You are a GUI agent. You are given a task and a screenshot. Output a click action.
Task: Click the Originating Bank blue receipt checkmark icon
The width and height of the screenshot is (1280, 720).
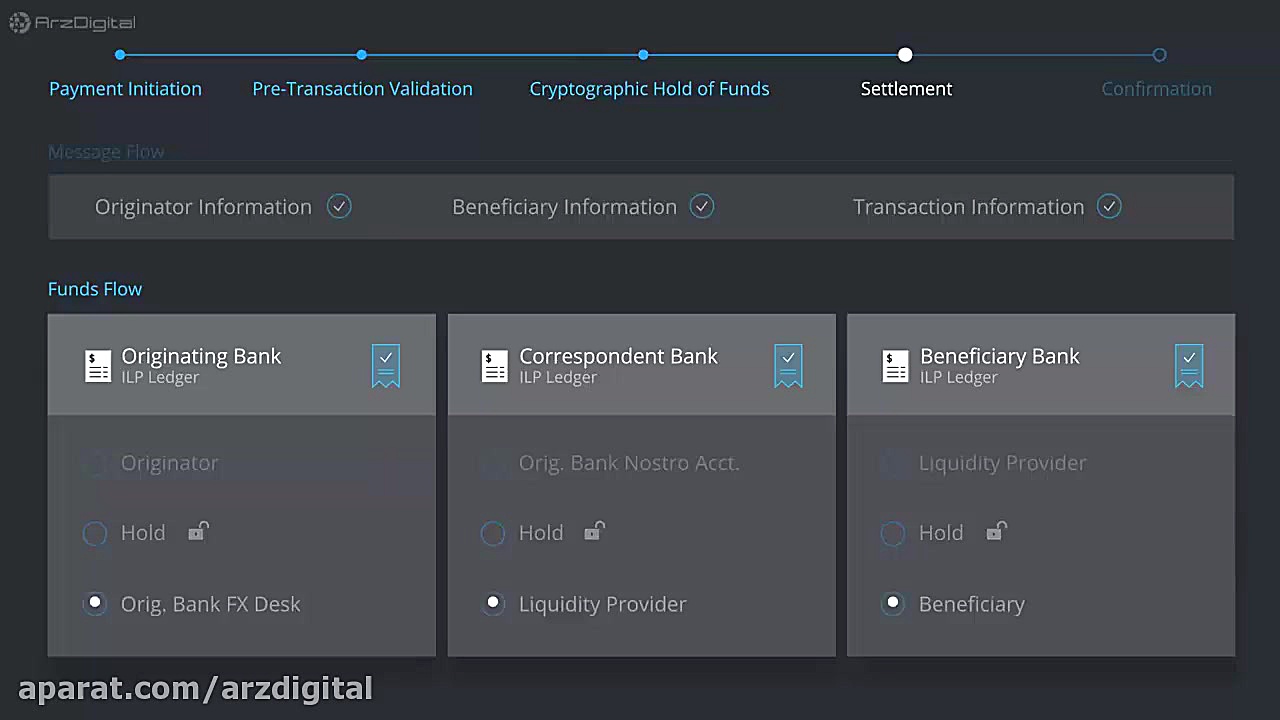click(x=386, y=366)
